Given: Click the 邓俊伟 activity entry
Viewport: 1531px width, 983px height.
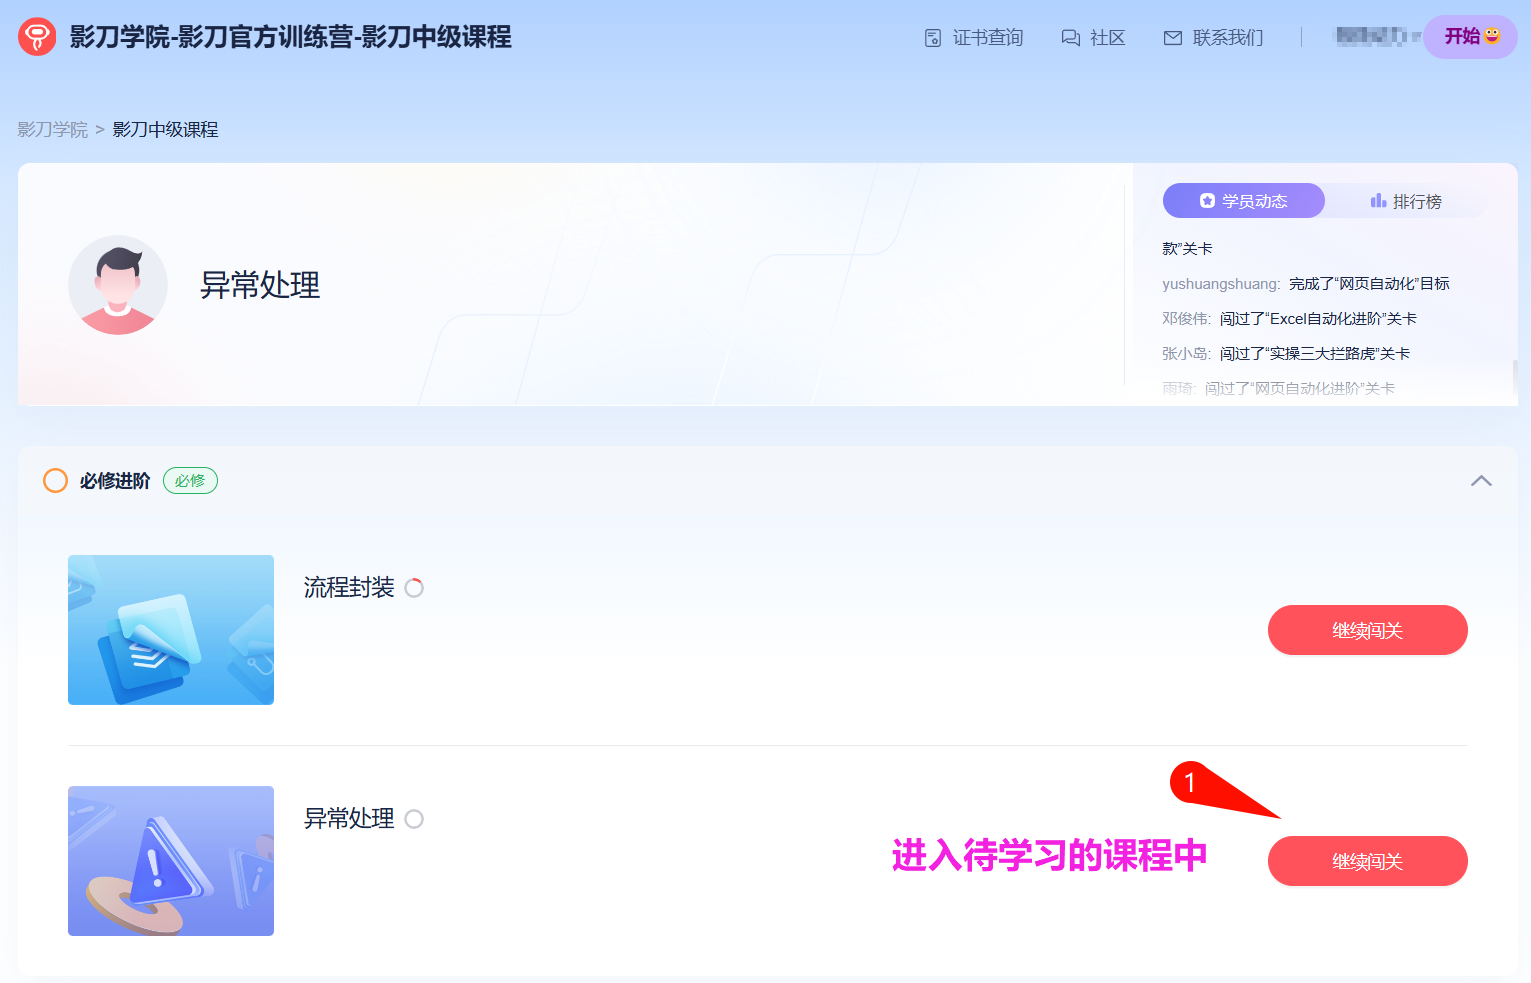Looking at the screenshot, I should coord(1289,319).
